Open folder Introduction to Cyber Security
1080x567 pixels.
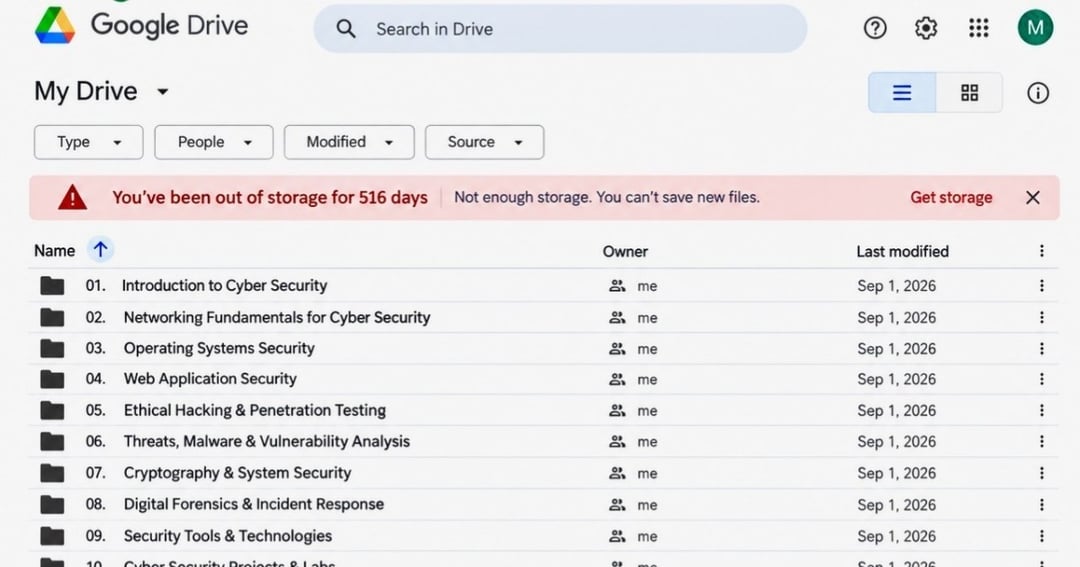(x=225, y=285)
